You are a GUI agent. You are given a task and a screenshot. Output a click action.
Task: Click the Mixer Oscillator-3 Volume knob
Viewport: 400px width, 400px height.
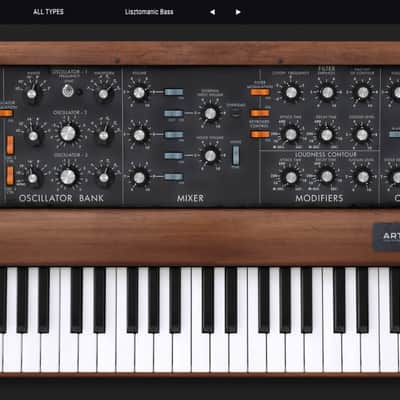click(x=139, y=177)
